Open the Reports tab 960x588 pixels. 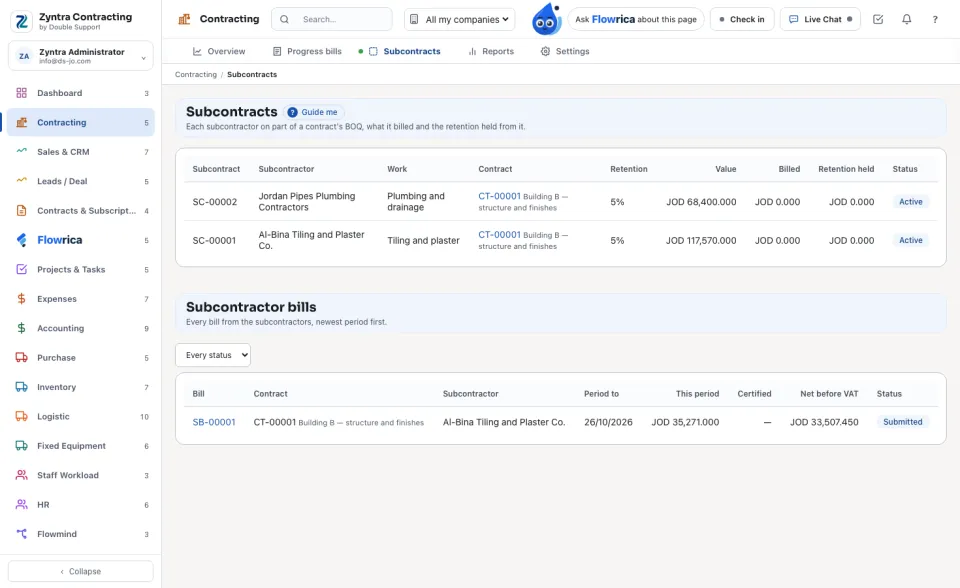[490, 51]
